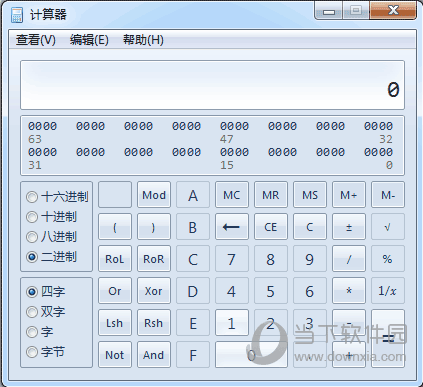Viewport: 423px width, 387px height.
Task: Click the left parenthesis key
Action: tap(115, 227)
